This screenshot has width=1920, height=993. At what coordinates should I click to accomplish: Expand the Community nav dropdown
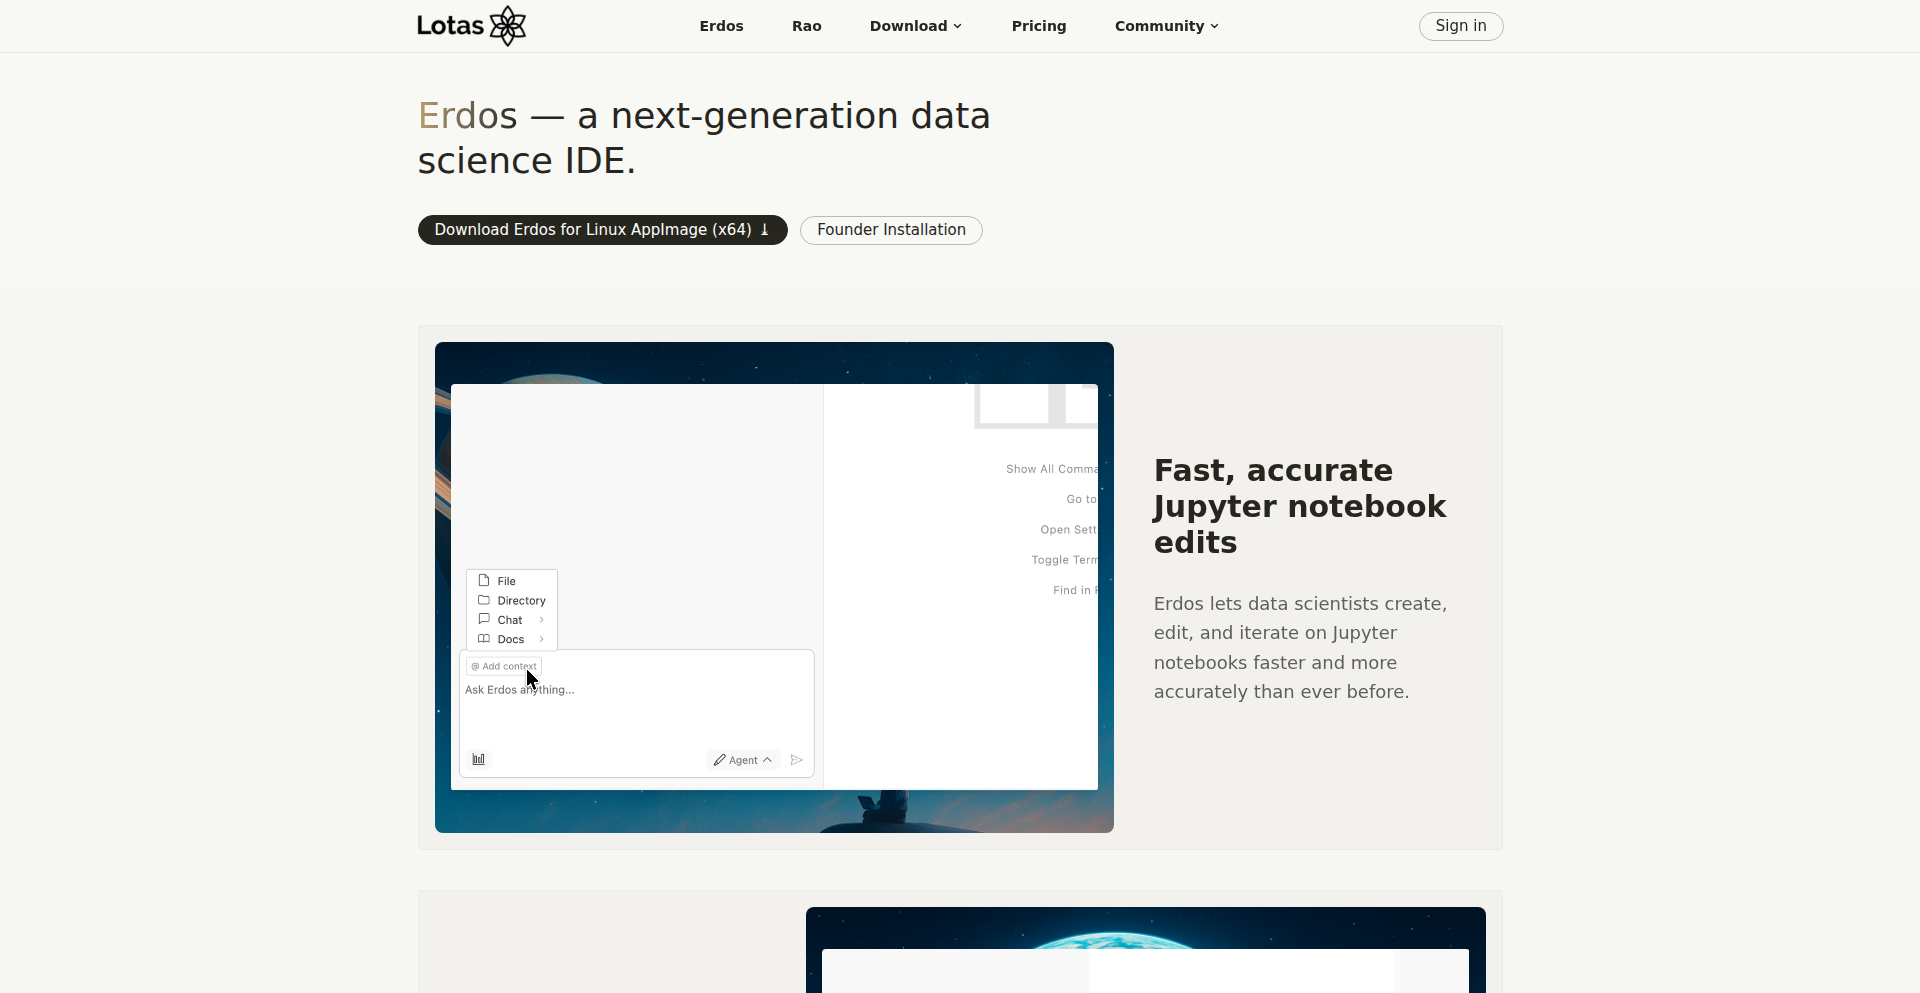1167,26
